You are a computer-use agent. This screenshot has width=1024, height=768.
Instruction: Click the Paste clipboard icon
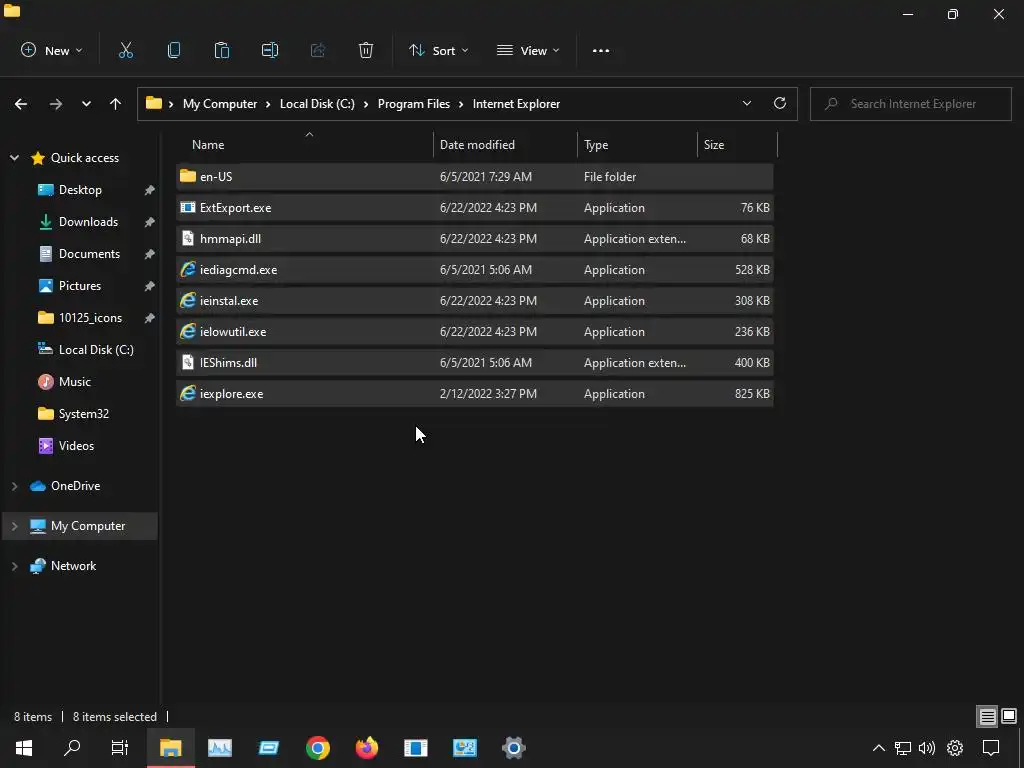[x=222, y=50]
